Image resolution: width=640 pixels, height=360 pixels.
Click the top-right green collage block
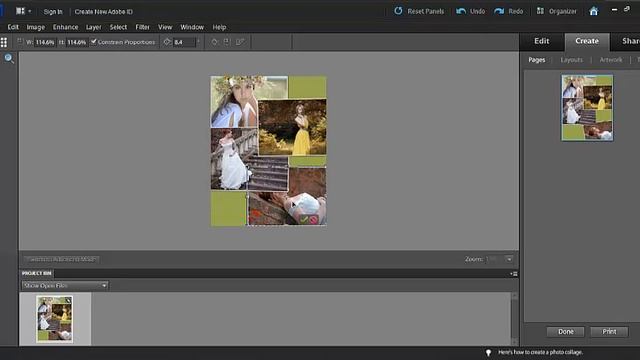pos(307,87)
